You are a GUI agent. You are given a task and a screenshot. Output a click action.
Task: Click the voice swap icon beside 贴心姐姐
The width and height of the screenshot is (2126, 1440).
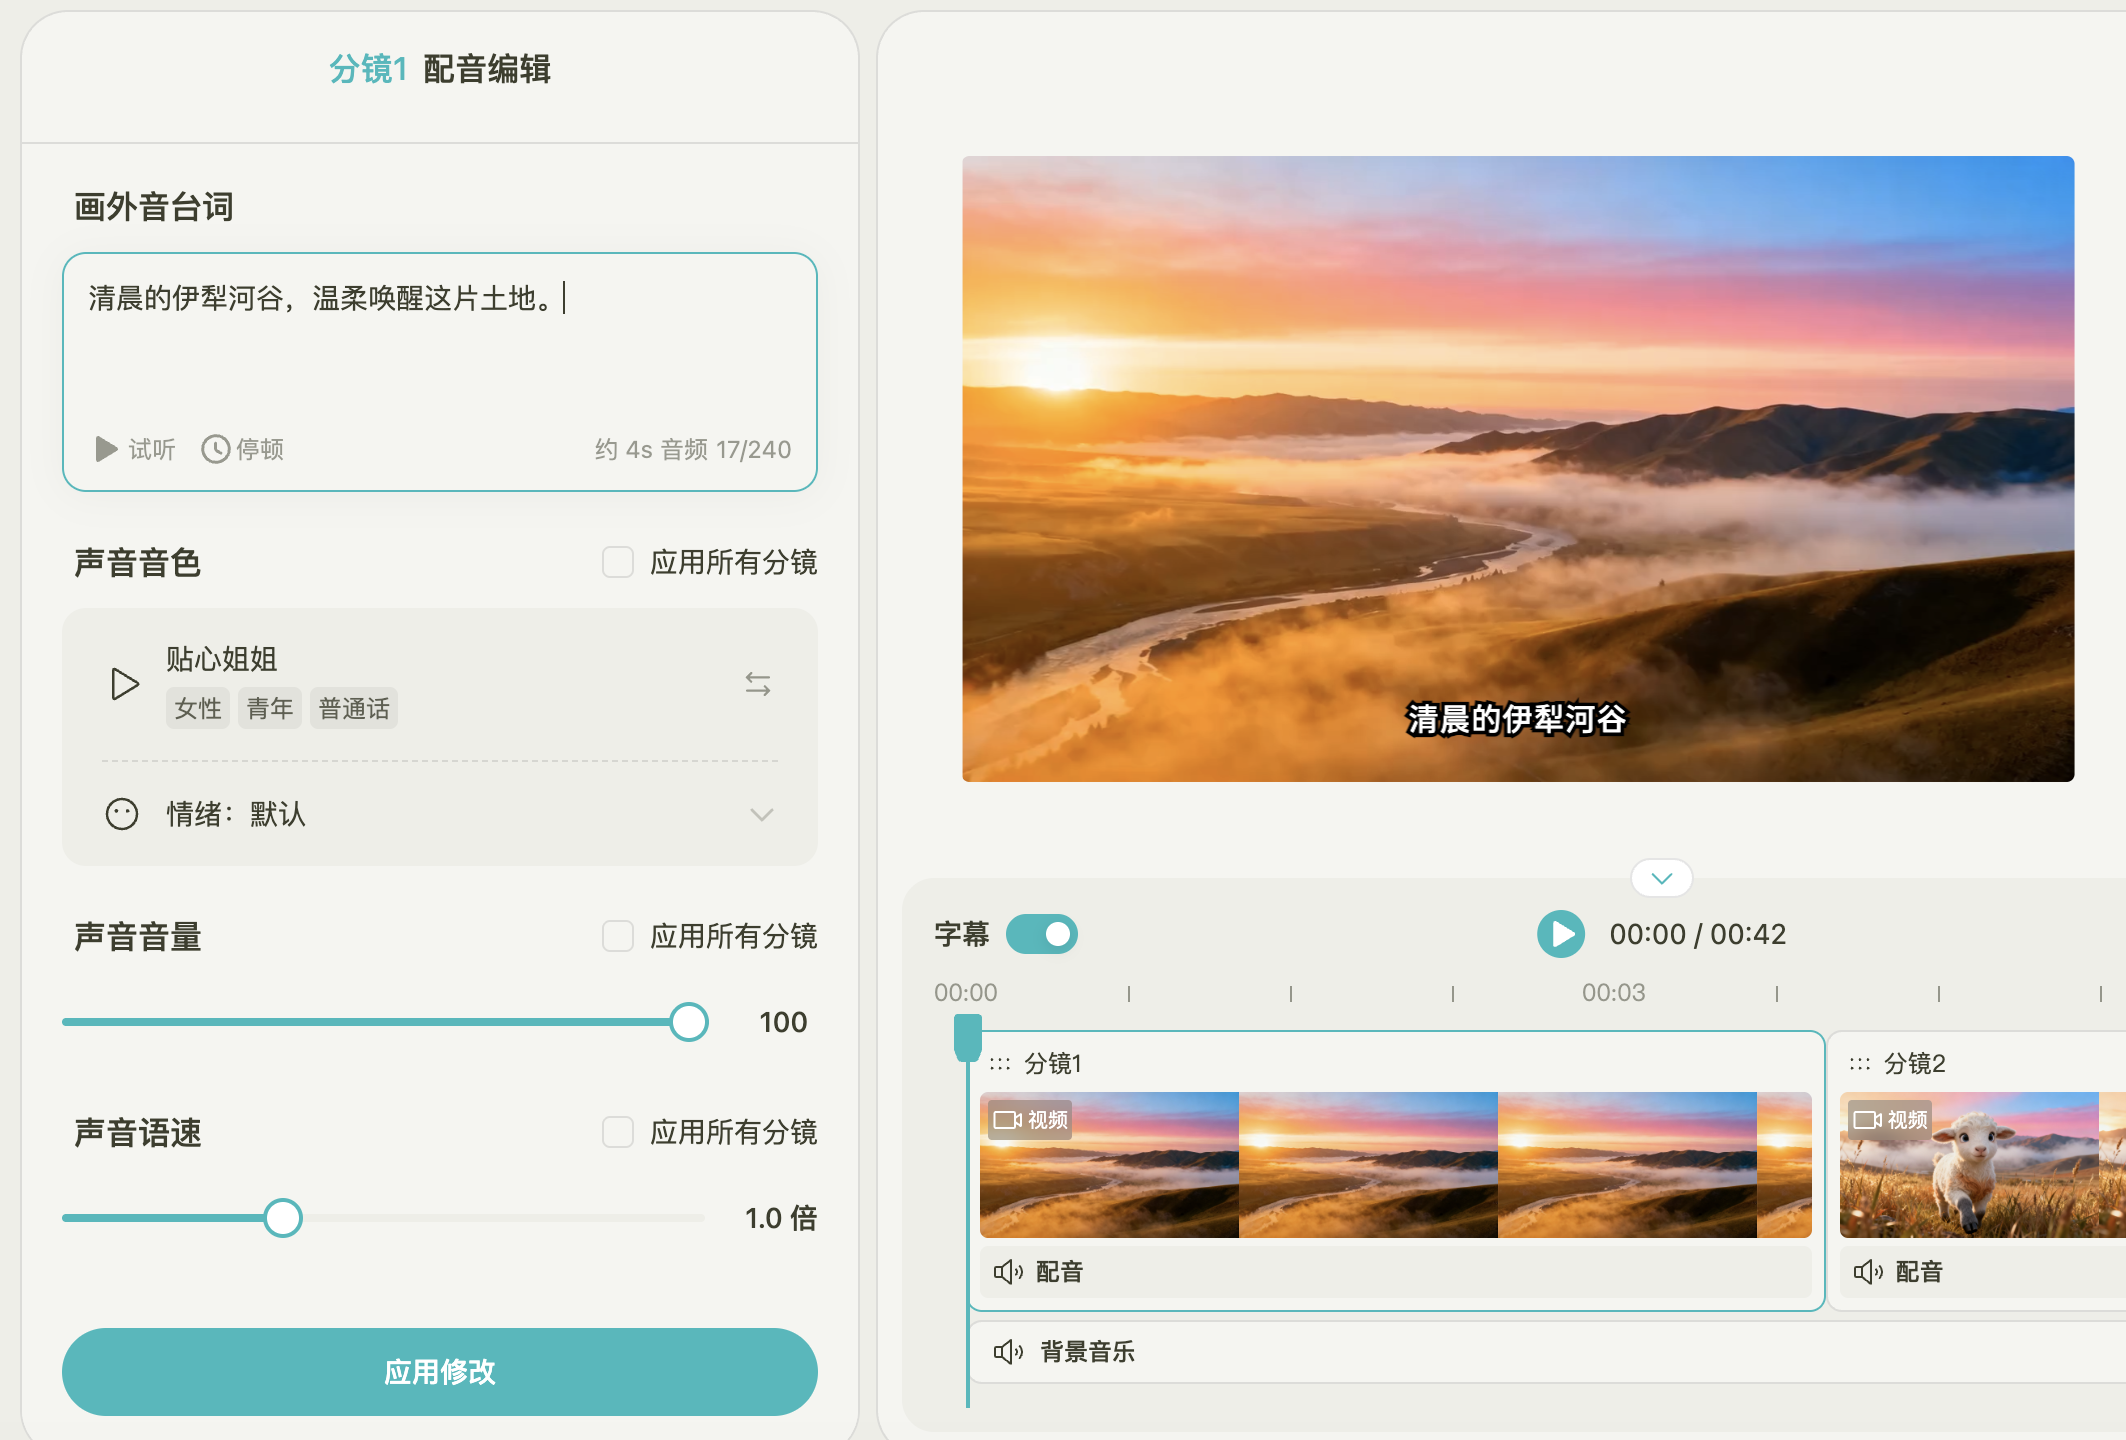[757, 684]
